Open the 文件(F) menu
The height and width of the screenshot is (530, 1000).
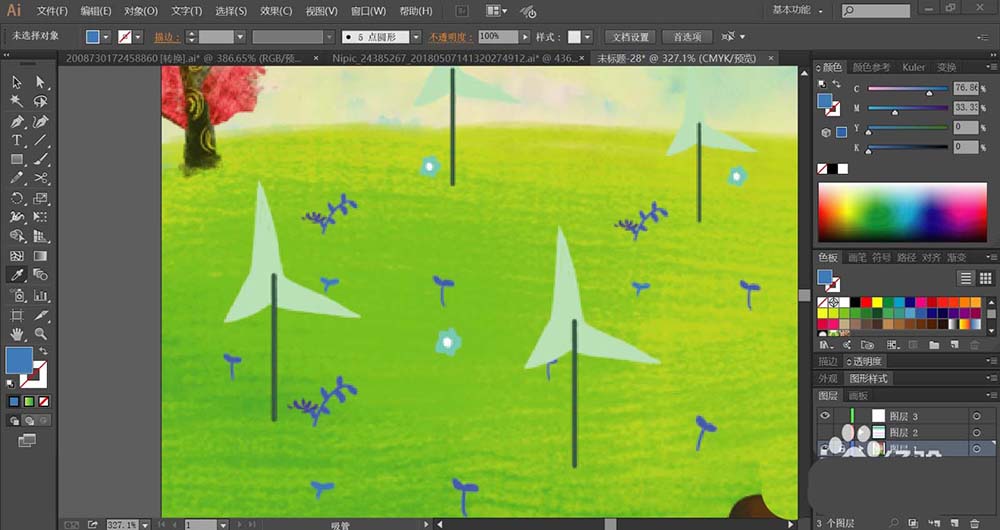point(52,11)
